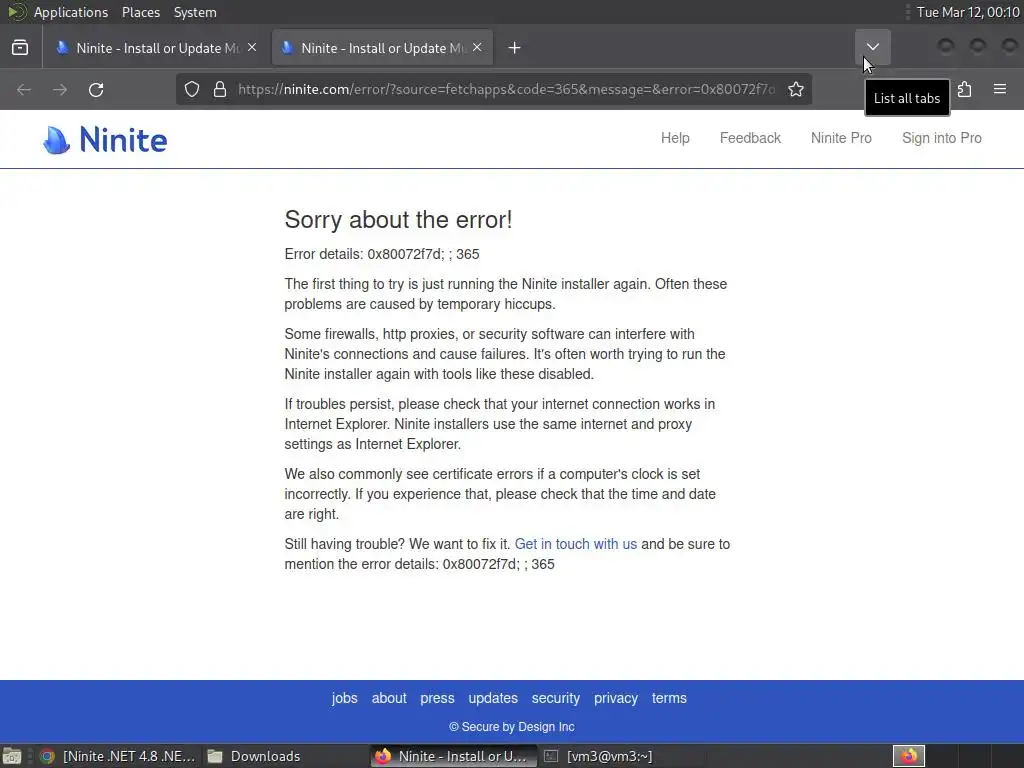Open the System menu
1024x768 pixels.
point(195,12)
